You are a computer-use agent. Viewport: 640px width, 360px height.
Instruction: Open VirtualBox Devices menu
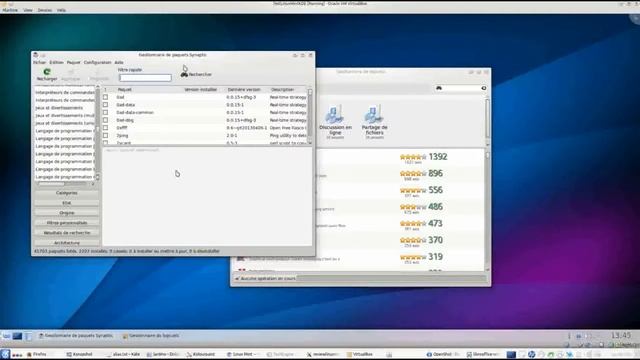pos(44,10)
